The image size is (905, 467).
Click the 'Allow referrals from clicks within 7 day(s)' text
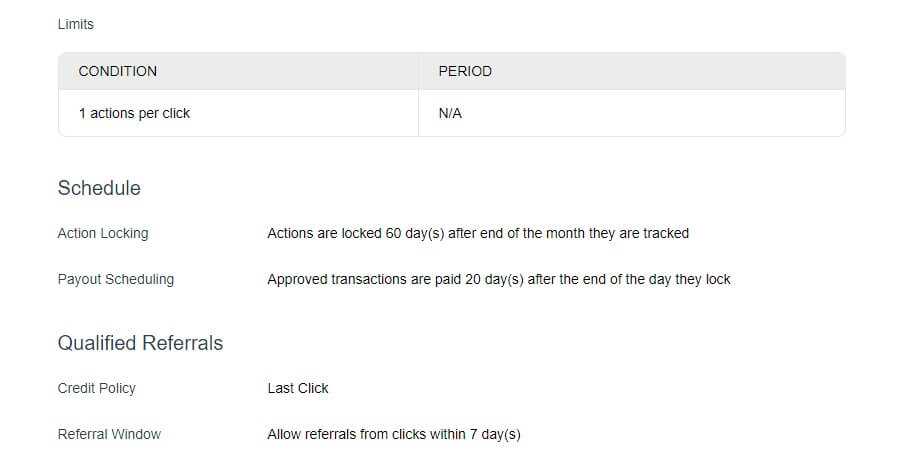[x=394, y=434]
